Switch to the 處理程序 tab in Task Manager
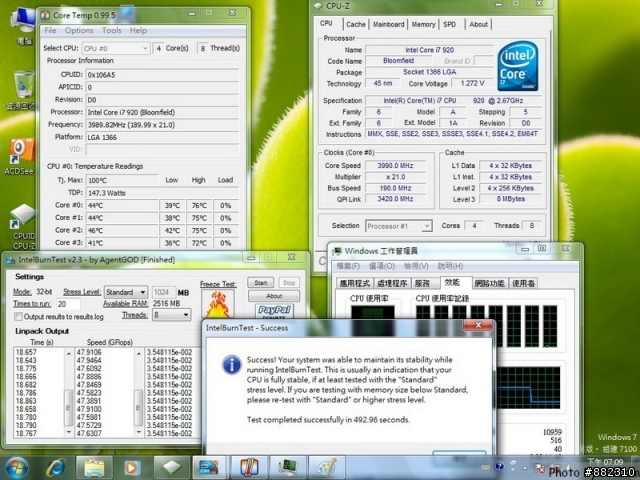 (x=392, y=283)
